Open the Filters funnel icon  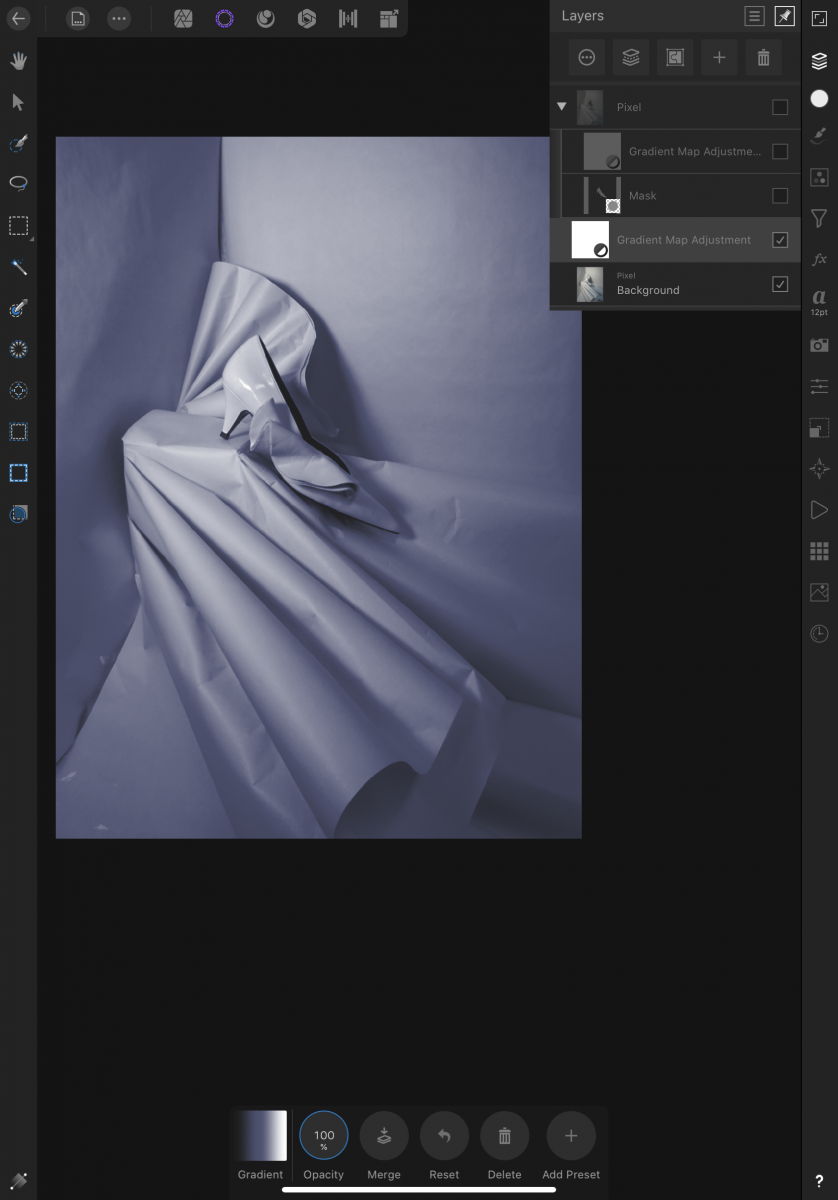[819, 217]
